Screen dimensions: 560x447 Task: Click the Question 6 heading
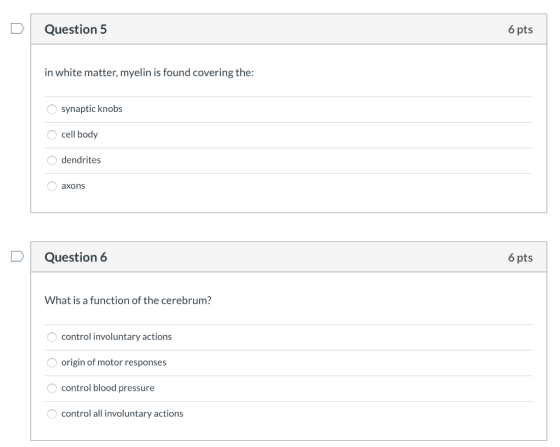76,257
